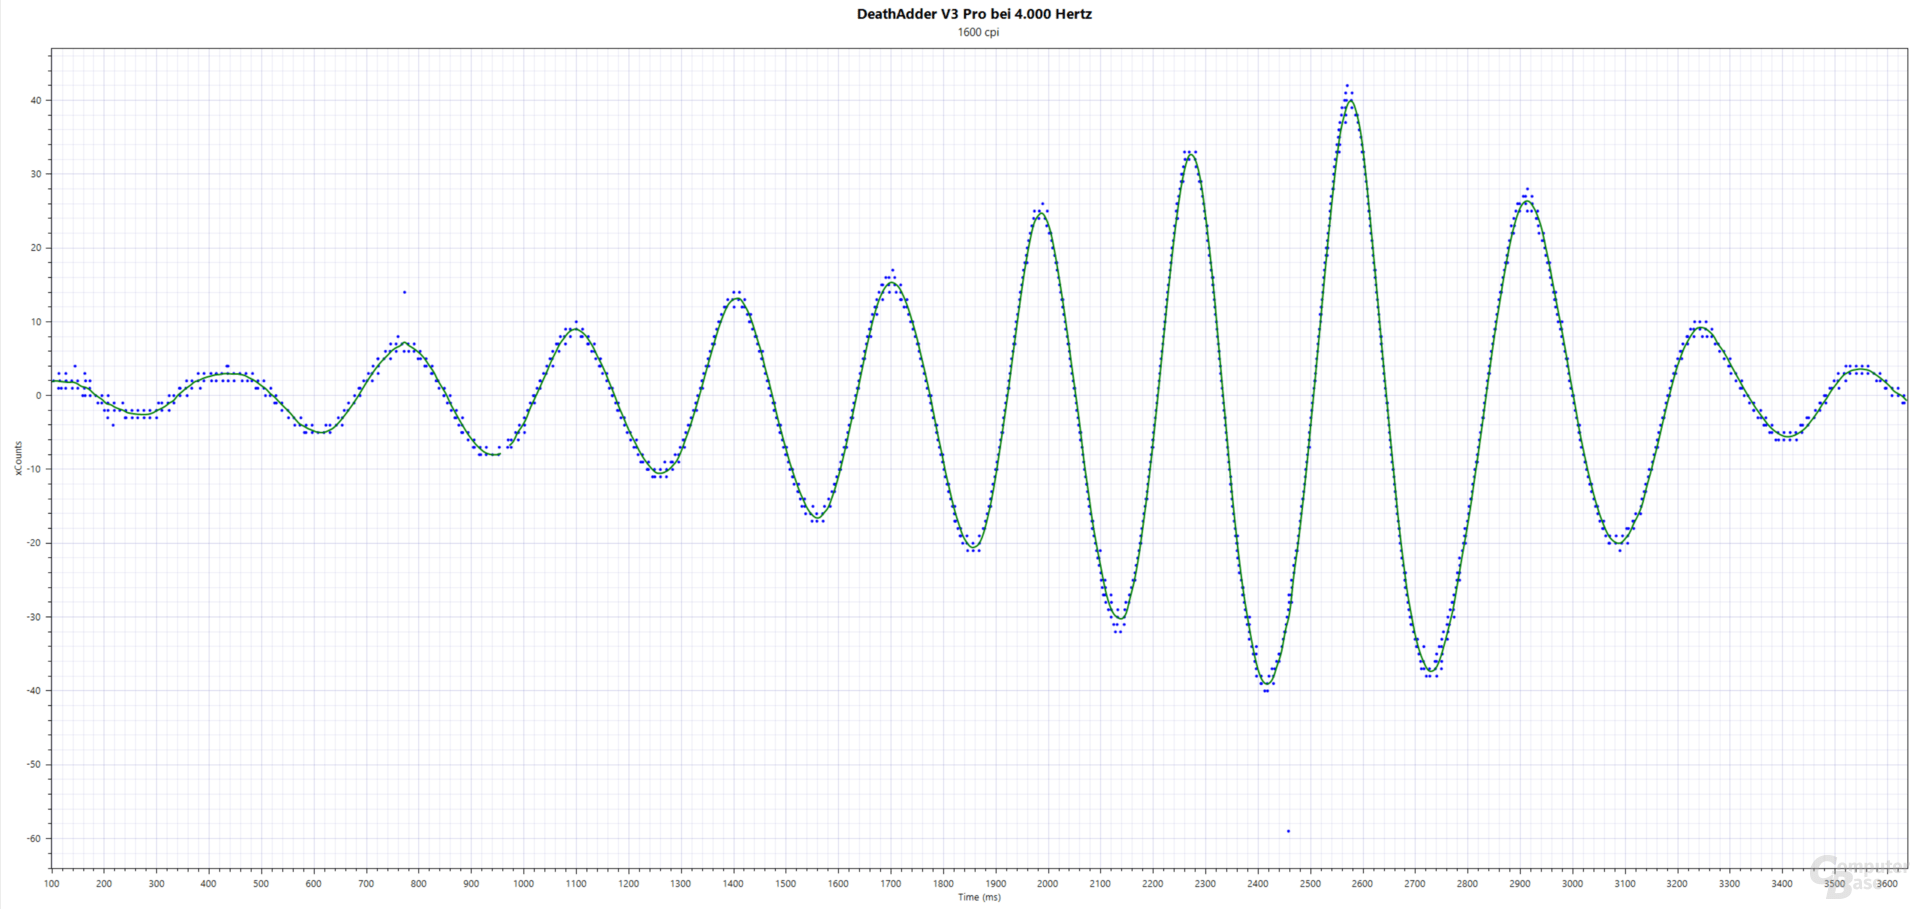Viewport: 1920px width, 909px height.
Task: Click the x-axis tick label "1000"
Action: click(x=523, y=884)
